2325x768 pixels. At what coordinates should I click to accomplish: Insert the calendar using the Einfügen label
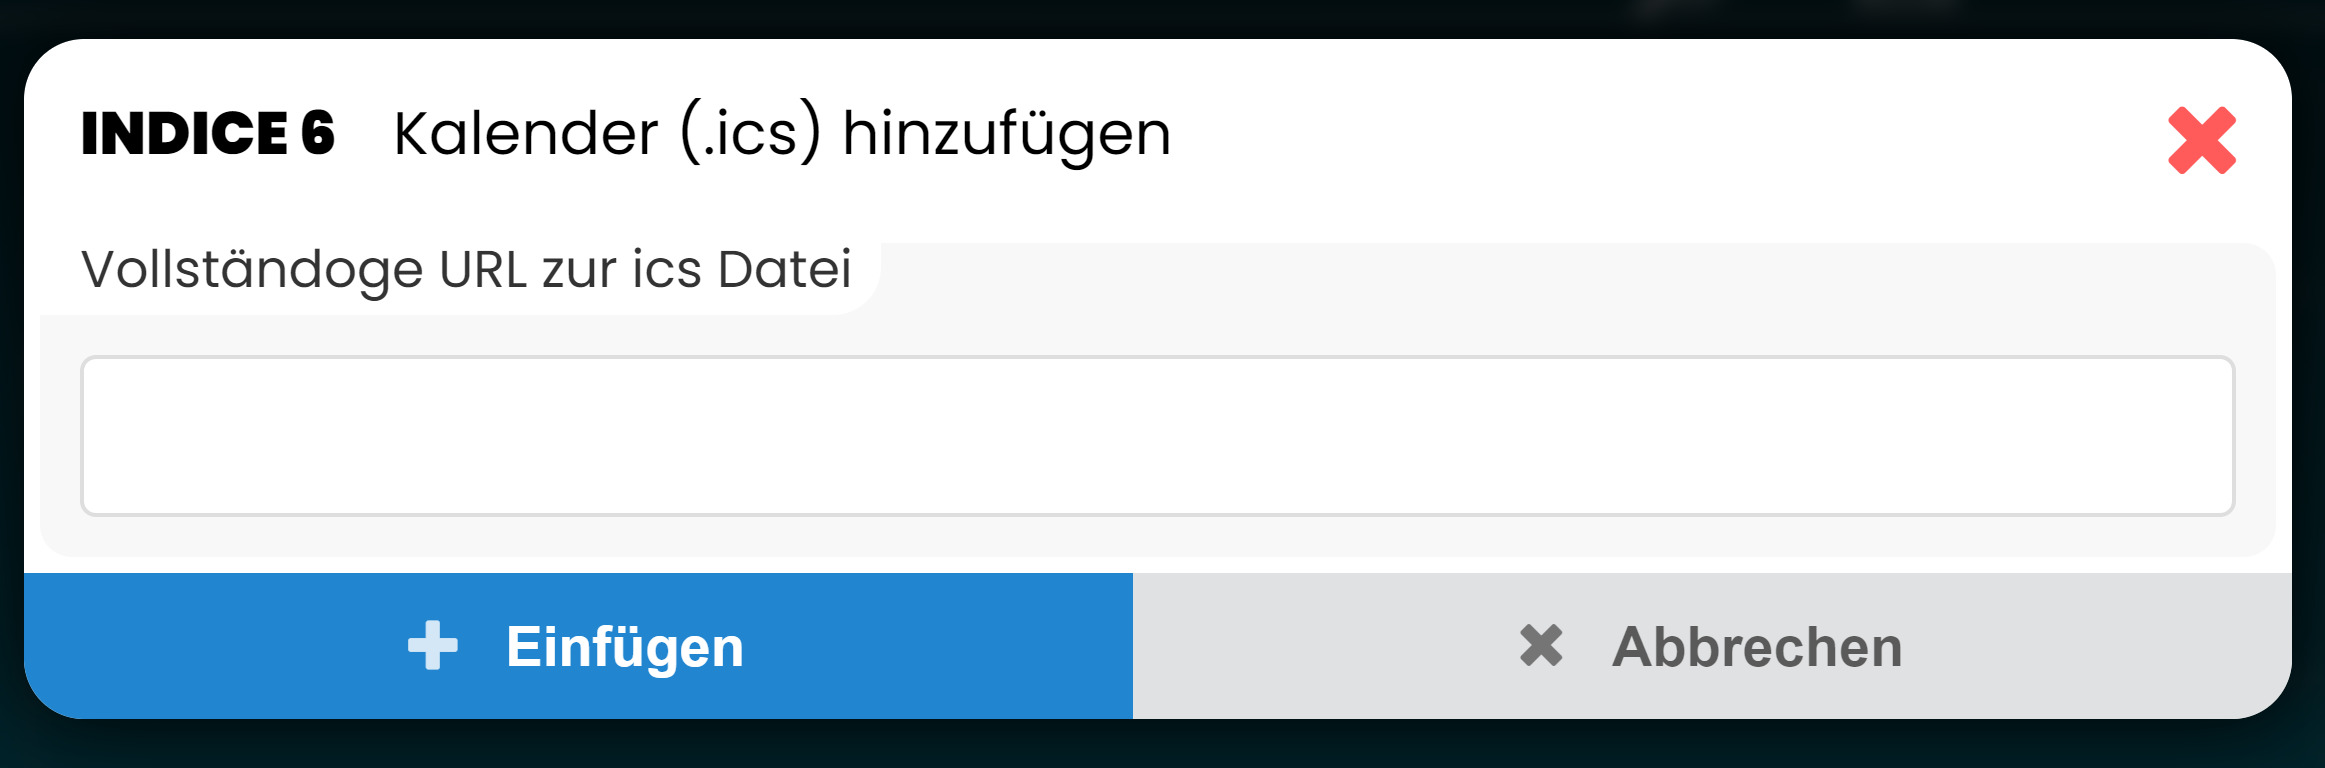pos(625,647)
